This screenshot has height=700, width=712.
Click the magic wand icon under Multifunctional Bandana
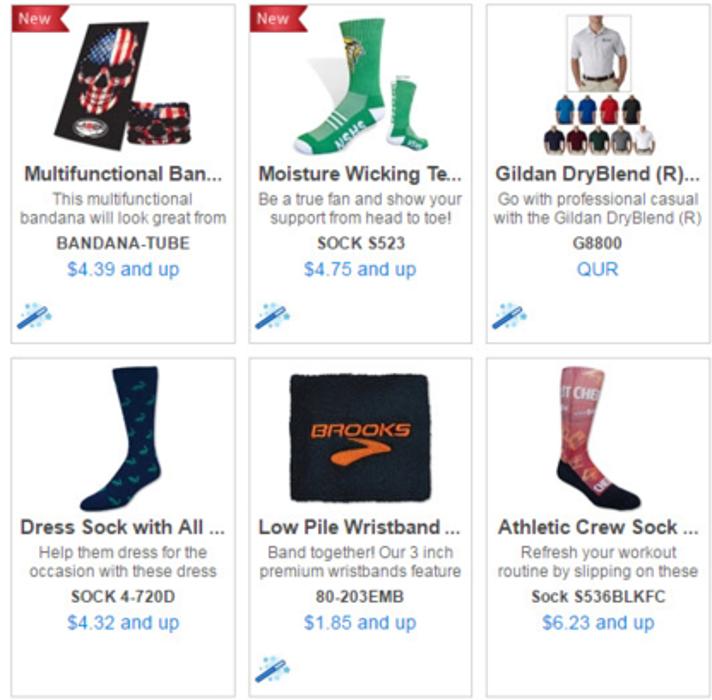(x=35, y=315)
